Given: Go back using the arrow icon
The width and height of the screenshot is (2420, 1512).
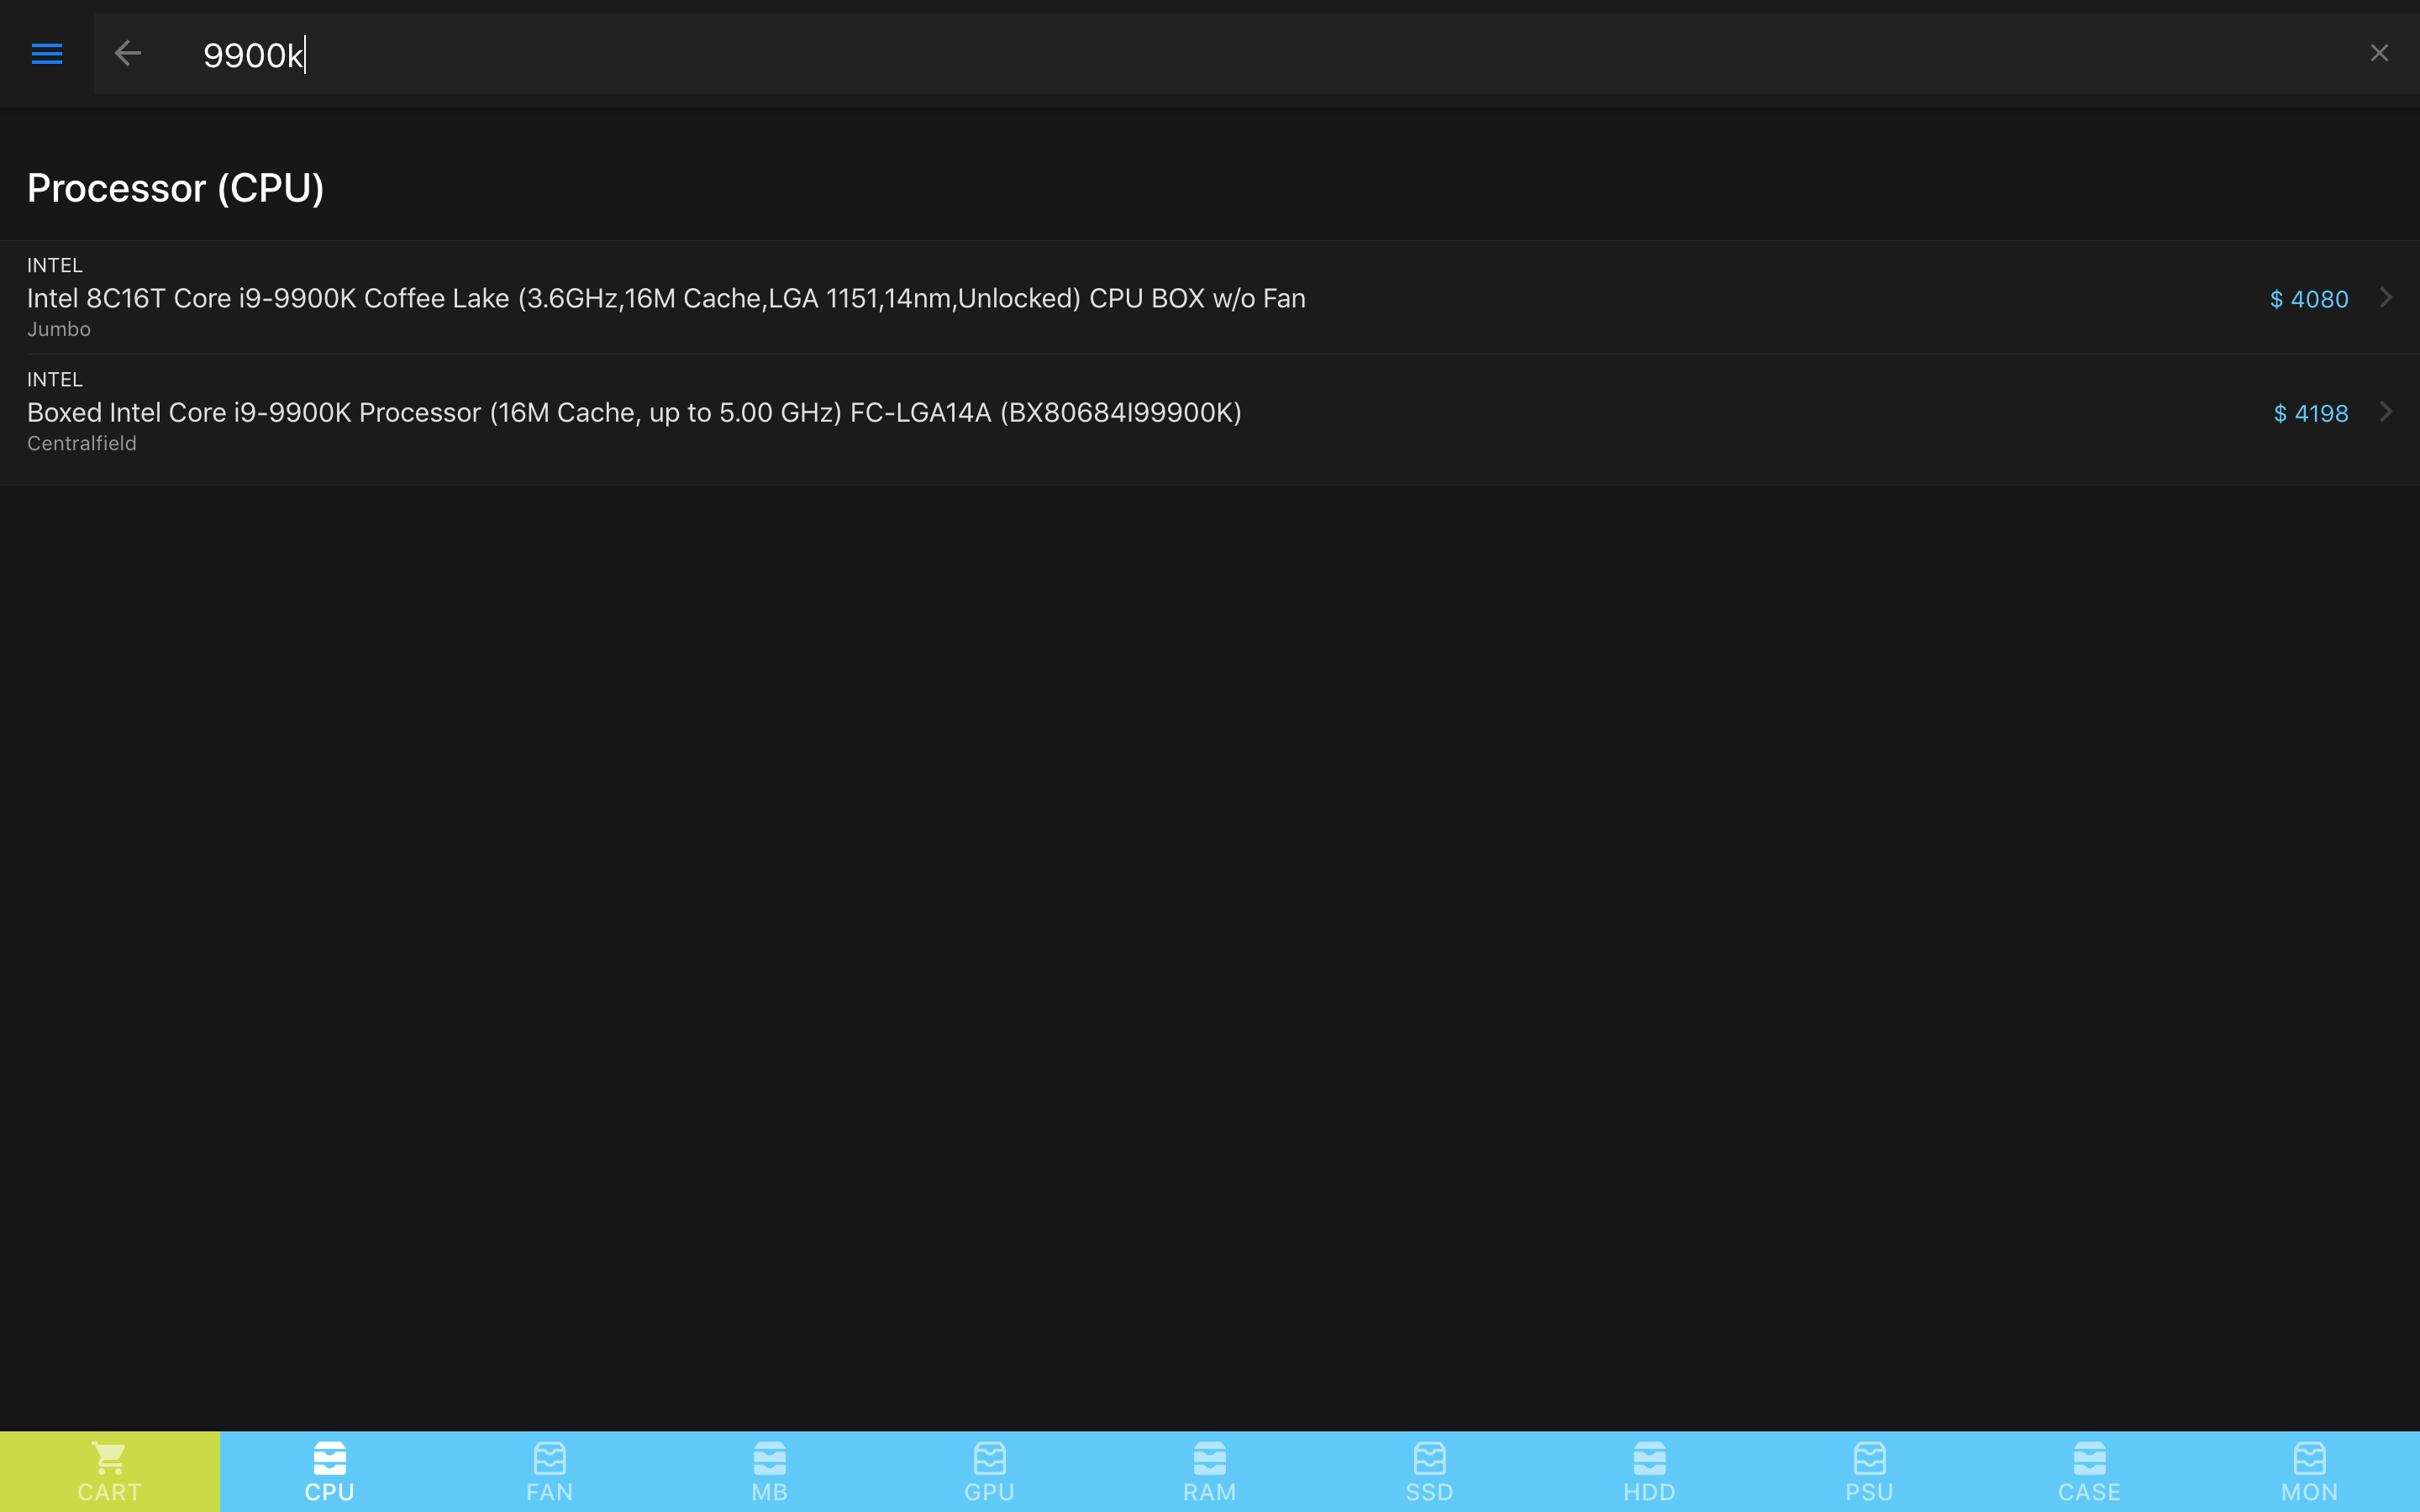Looking at the screenshot, I should point(128,54).
